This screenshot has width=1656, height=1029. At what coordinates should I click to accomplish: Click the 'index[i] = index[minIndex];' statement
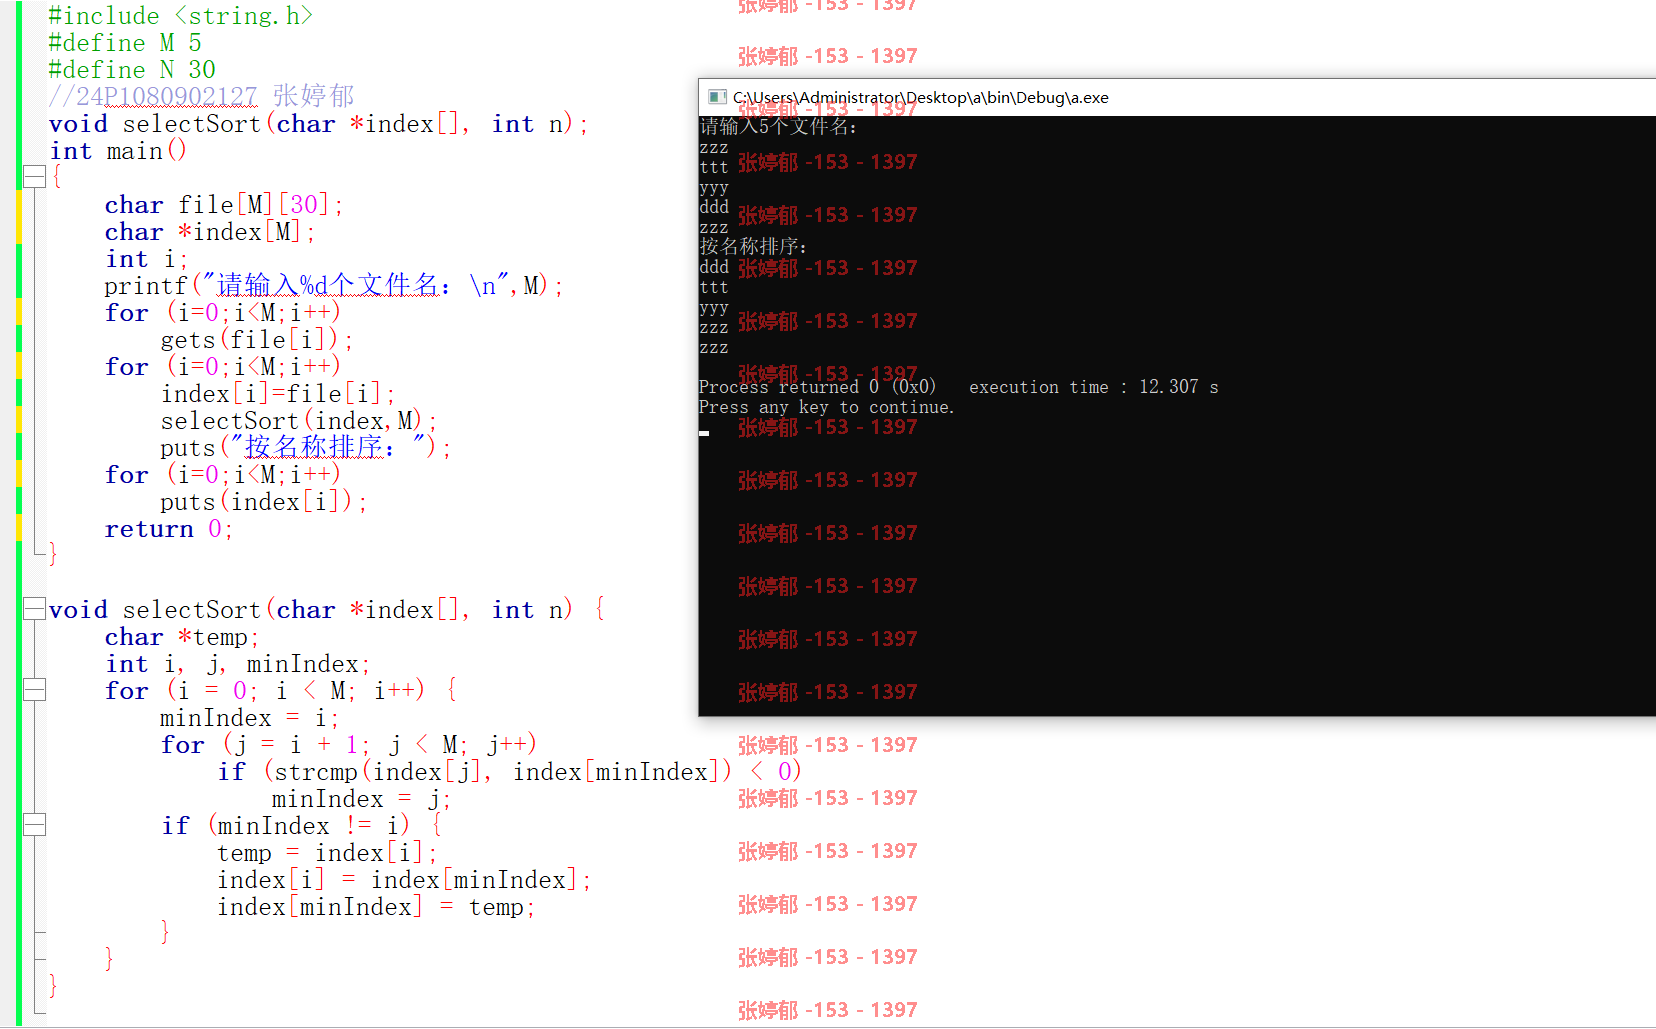pos(405,880)
